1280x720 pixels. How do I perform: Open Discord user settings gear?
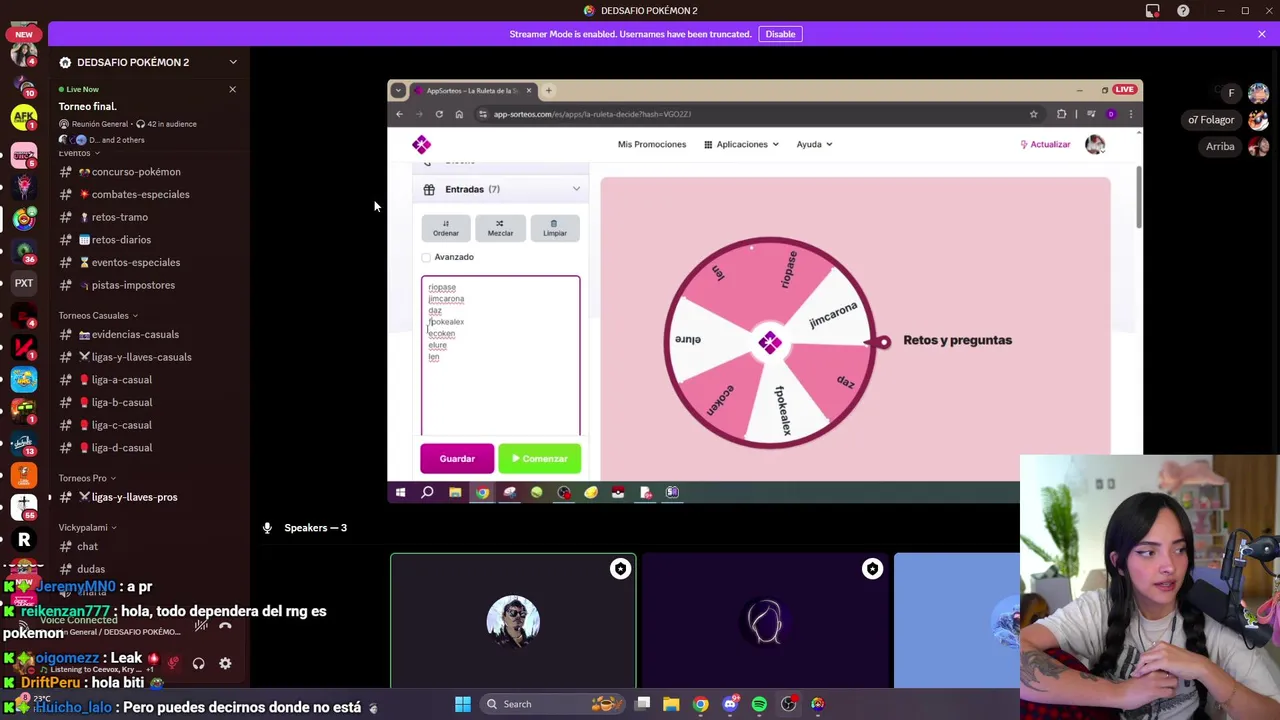(225, 663)
